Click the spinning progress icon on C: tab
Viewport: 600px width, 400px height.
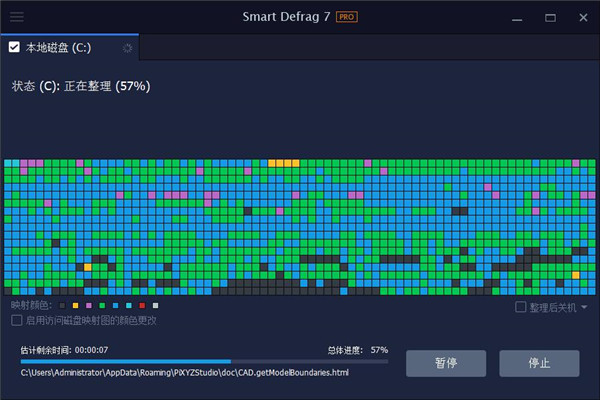tap(127, 48)
